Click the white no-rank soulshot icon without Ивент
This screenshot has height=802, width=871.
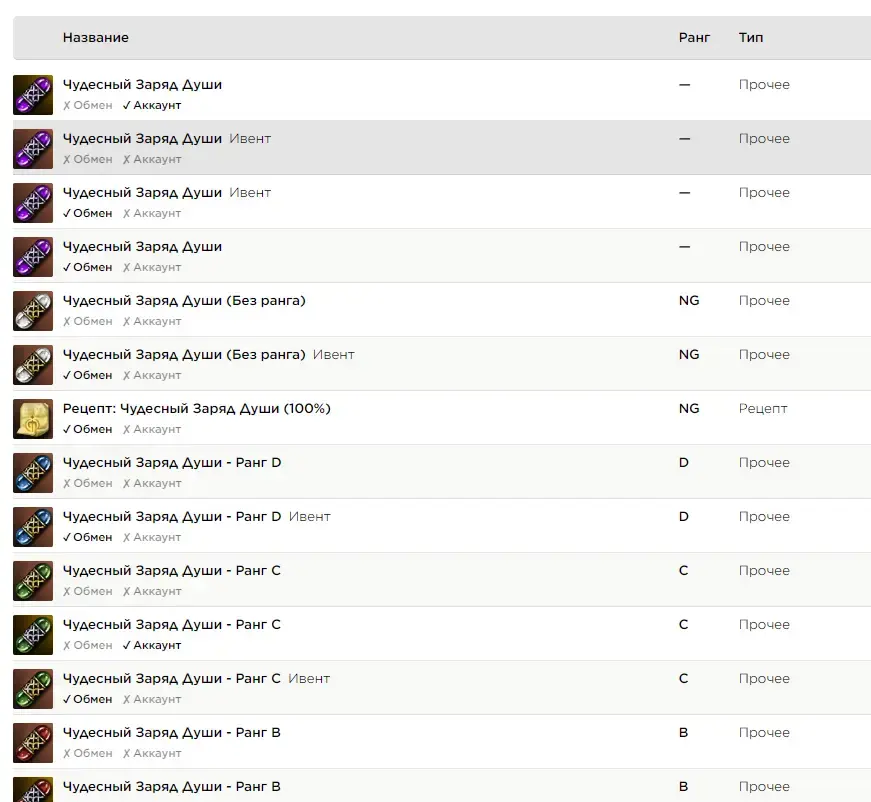click(33, 311)
